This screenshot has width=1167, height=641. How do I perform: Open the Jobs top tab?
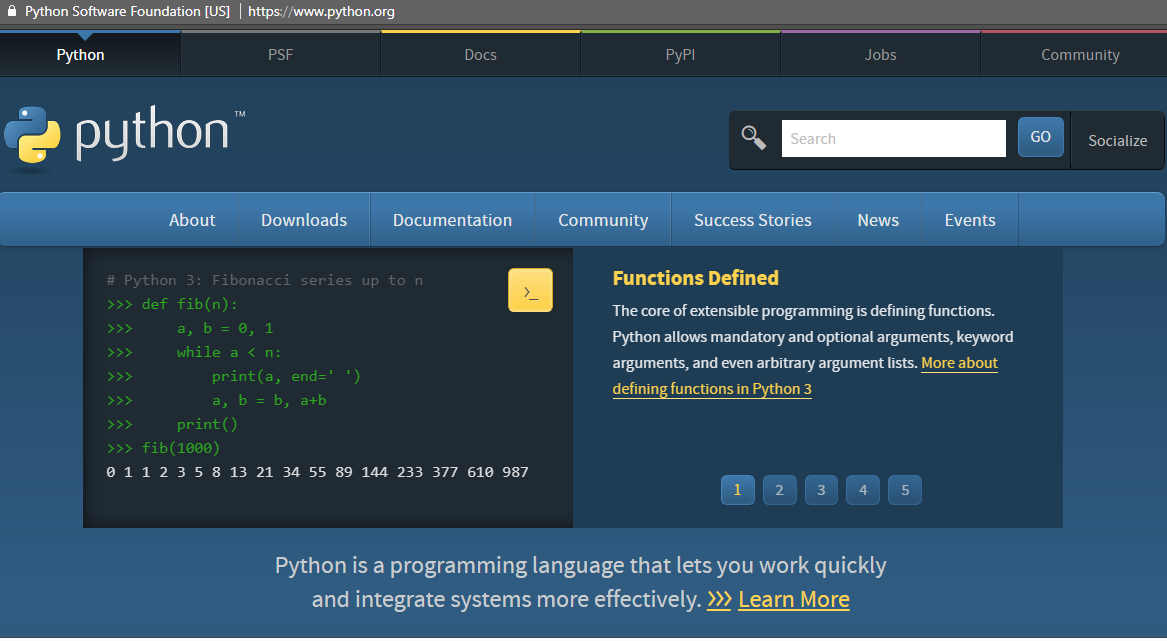point(880,55)
